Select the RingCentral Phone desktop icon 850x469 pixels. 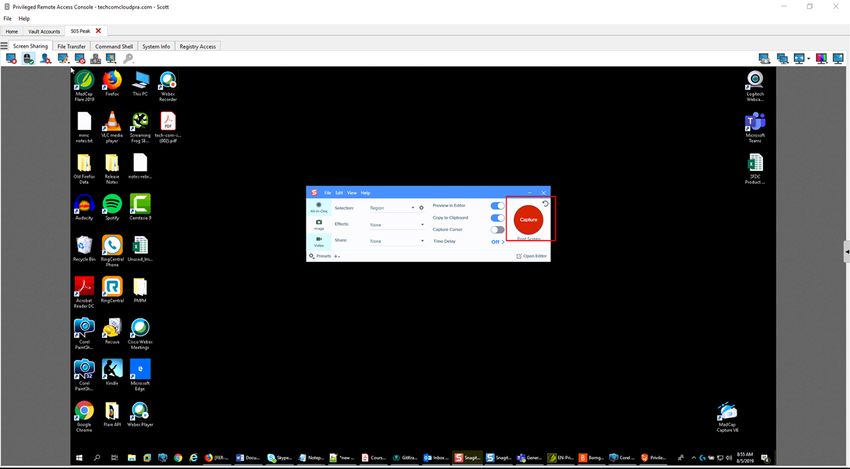(112, 251)
